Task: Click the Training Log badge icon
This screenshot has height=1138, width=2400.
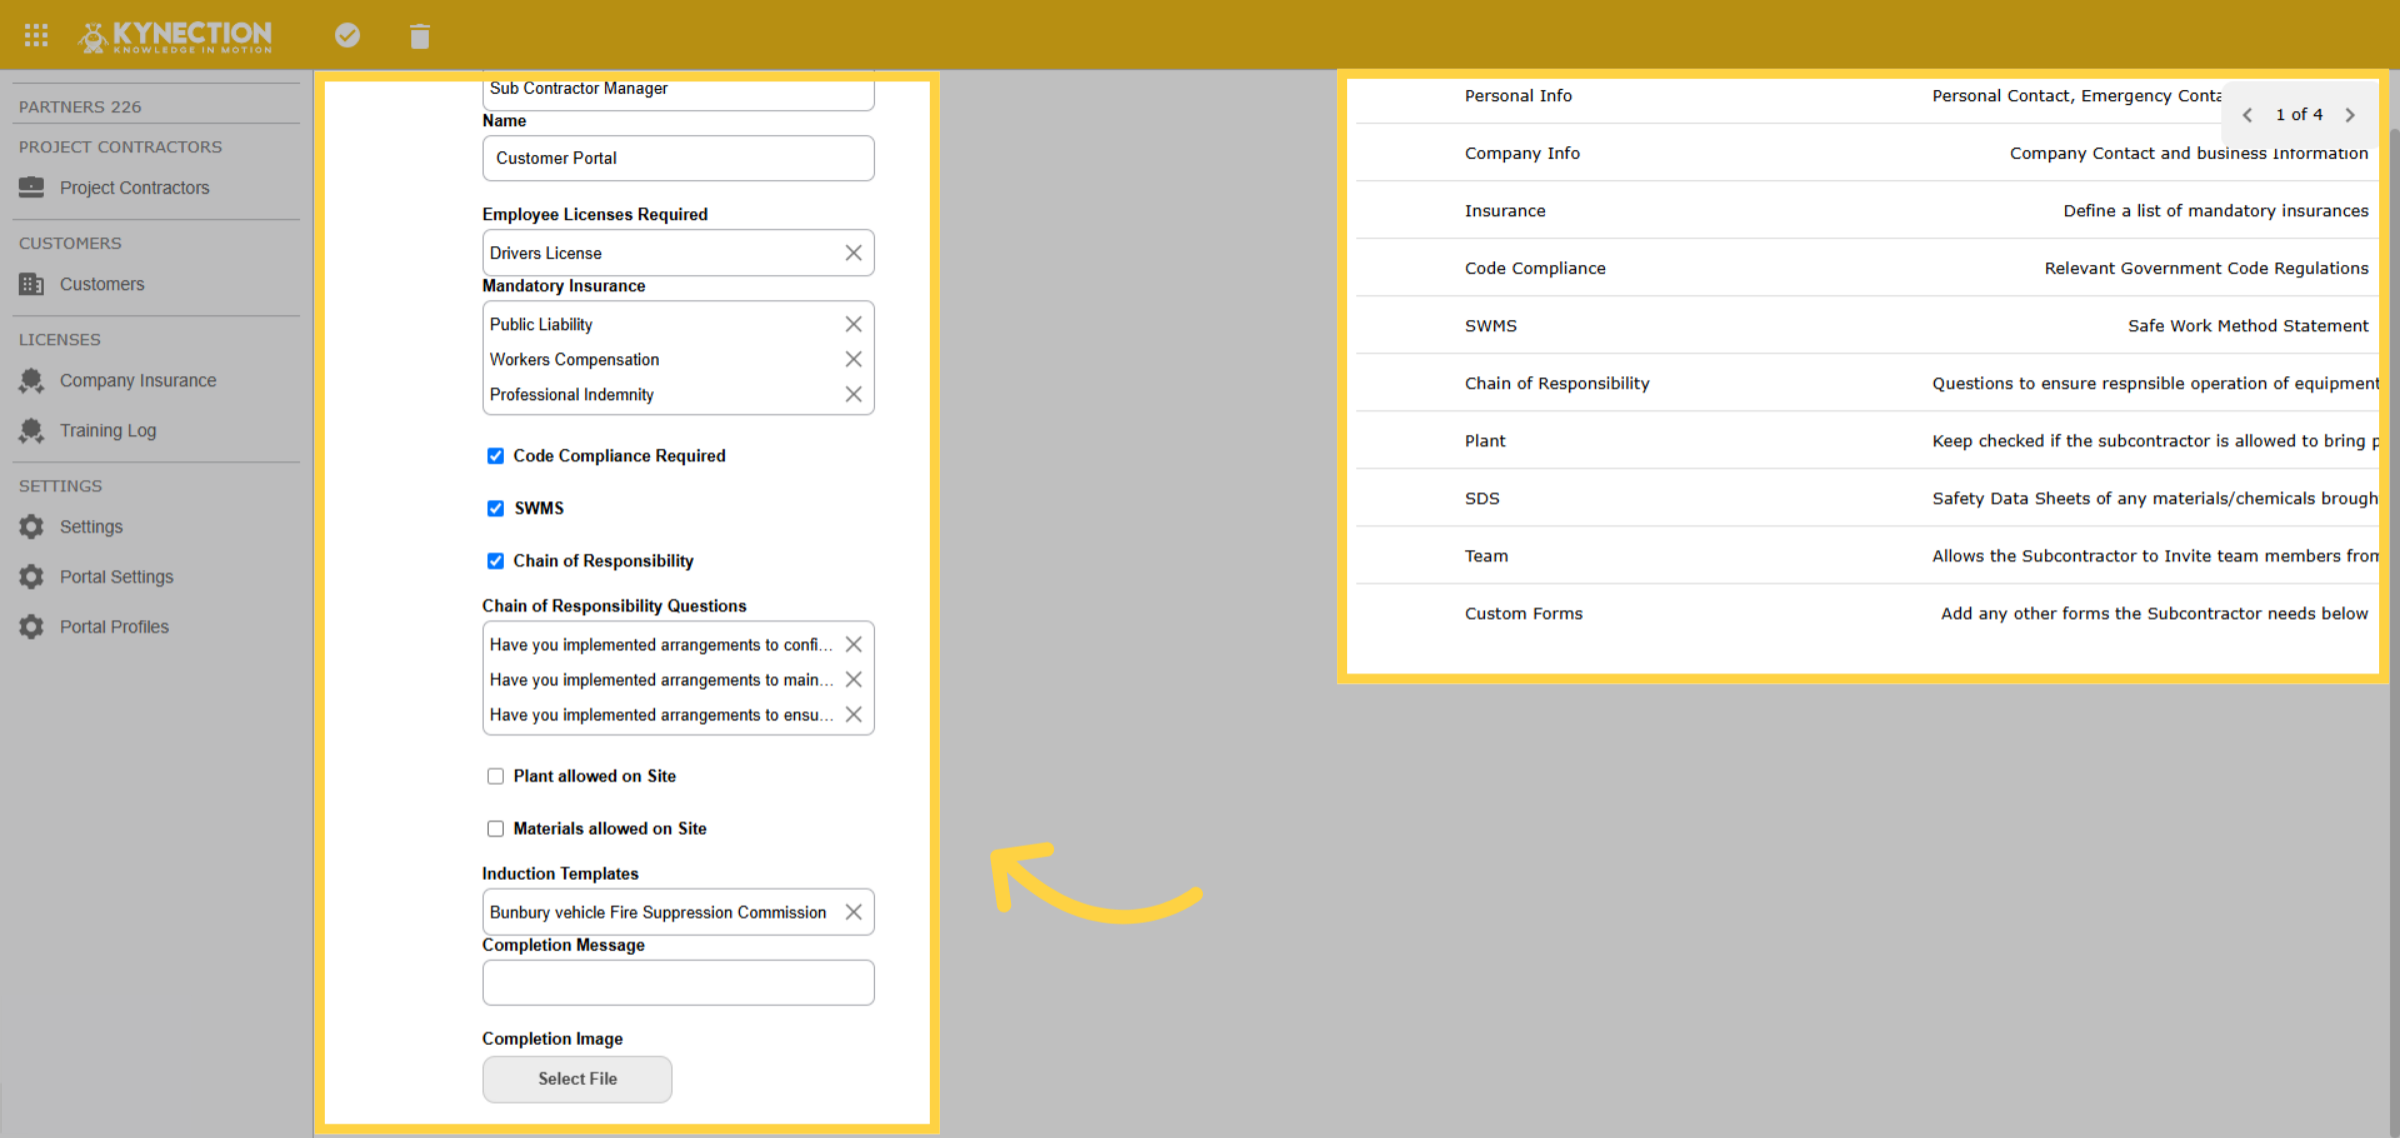Action: (x=32, y=430)
